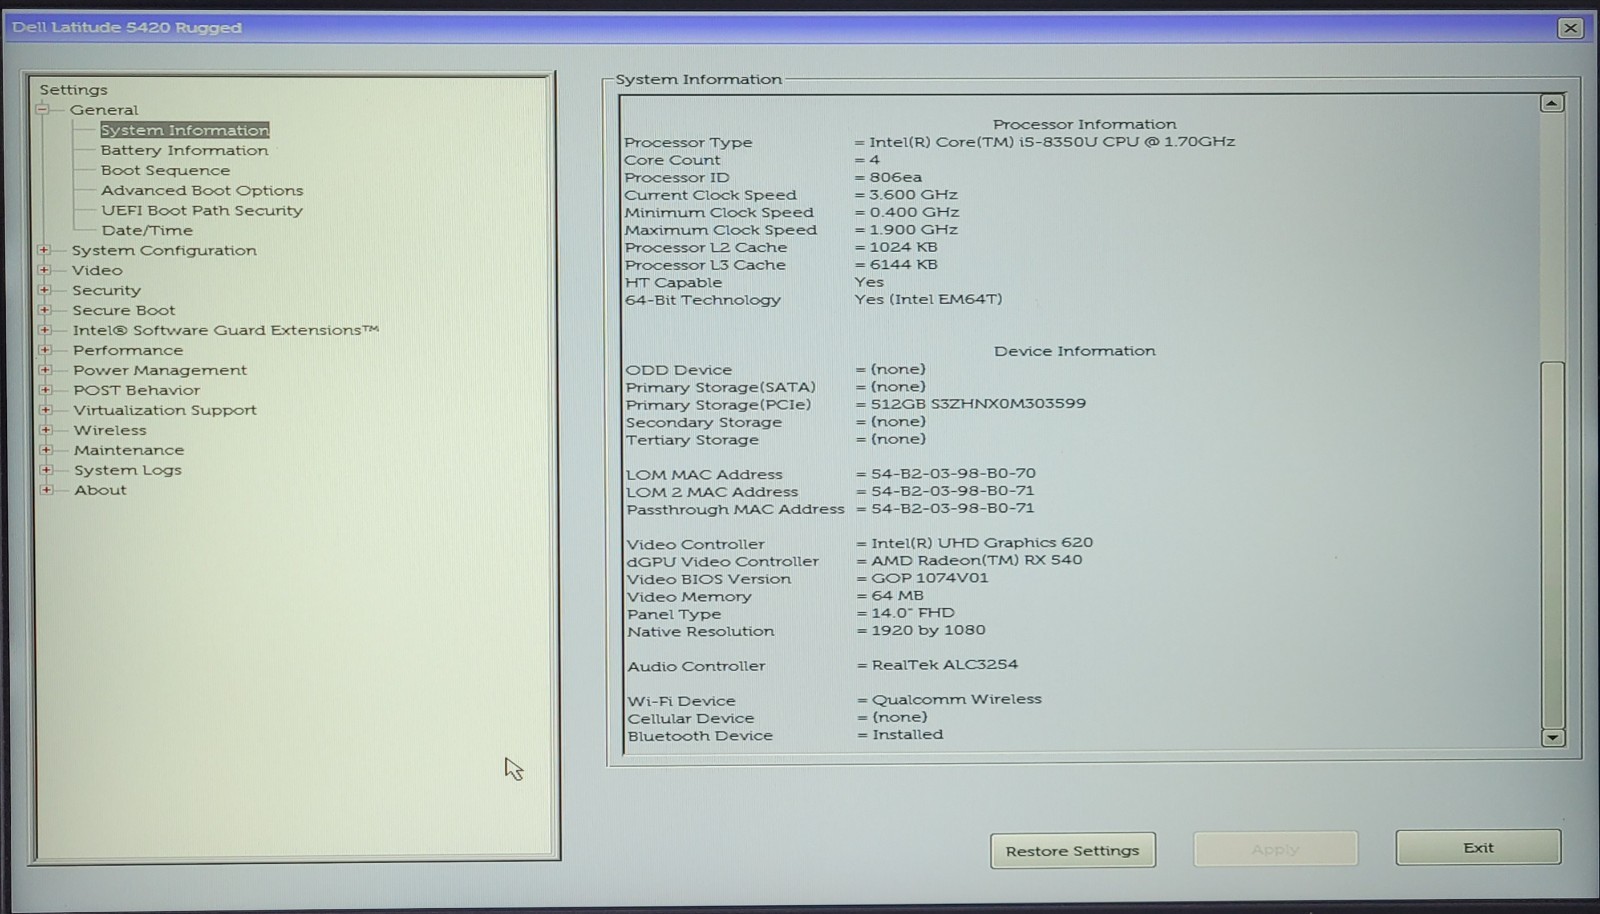This screenshot has width=1600, height=914.
Task: Select the Virtualization Support category
Action: click(x=165, y=410)
